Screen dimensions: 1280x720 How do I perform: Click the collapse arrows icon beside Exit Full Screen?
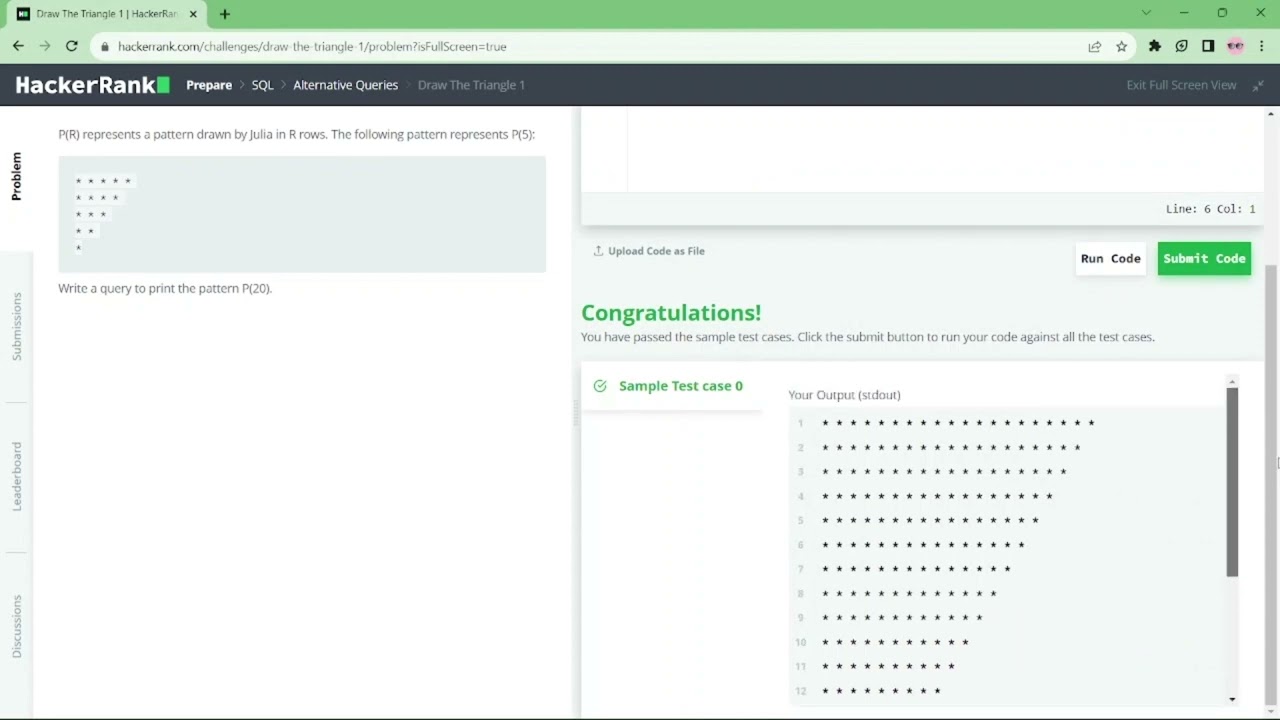pyautogui.click(x=1258, y=85)
